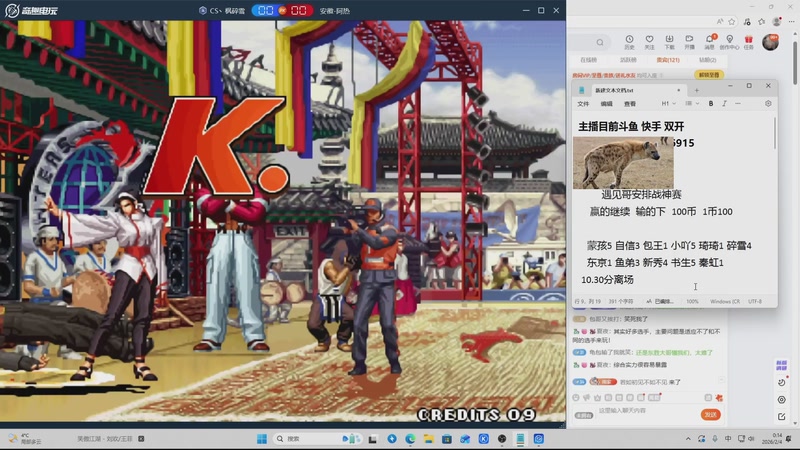Click the red fan badge icon in chat toolbar
The height and width of the screenshot is (450, 800).
tap(719, 397)
